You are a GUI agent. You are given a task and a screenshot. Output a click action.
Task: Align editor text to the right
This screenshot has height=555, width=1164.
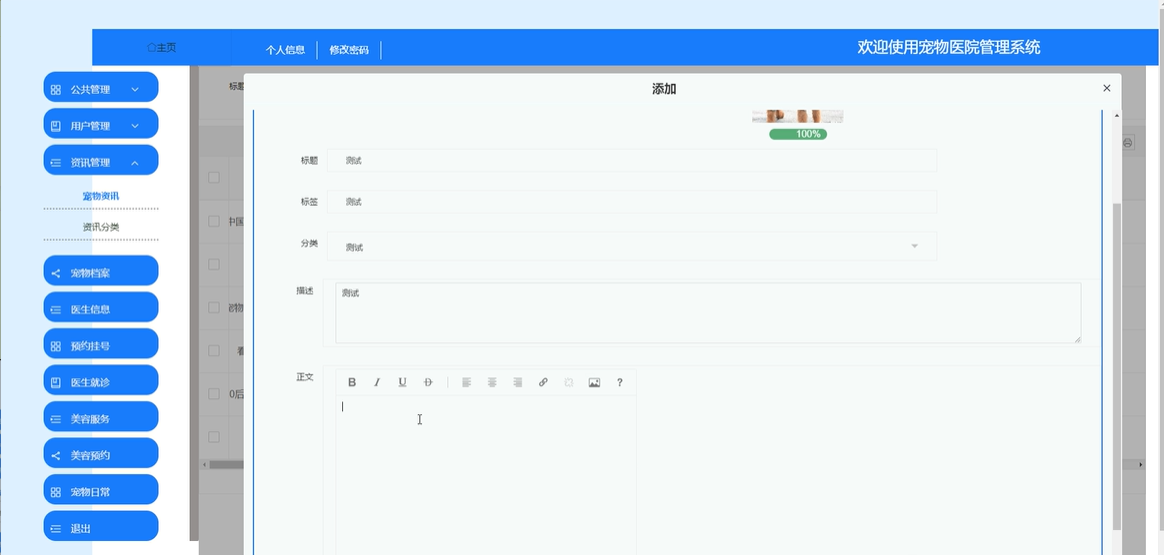[517, 382]
